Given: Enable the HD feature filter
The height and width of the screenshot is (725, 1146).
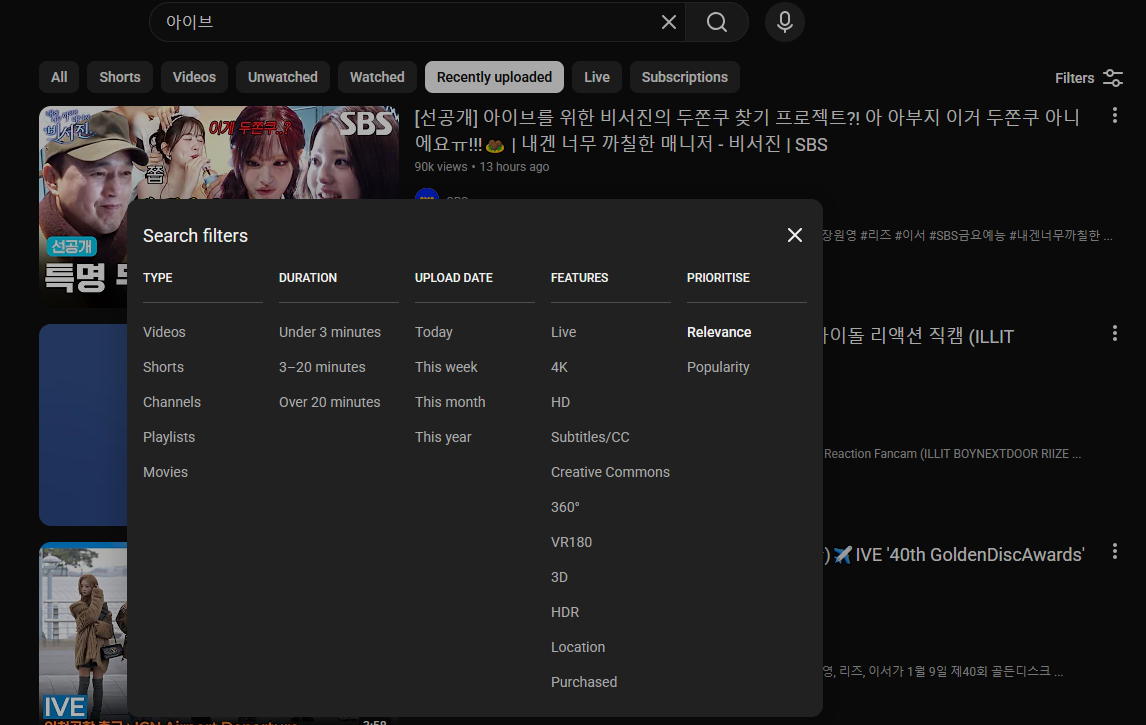Looking at the screenshot, I should pyautogui.click(x=561, y=402).
